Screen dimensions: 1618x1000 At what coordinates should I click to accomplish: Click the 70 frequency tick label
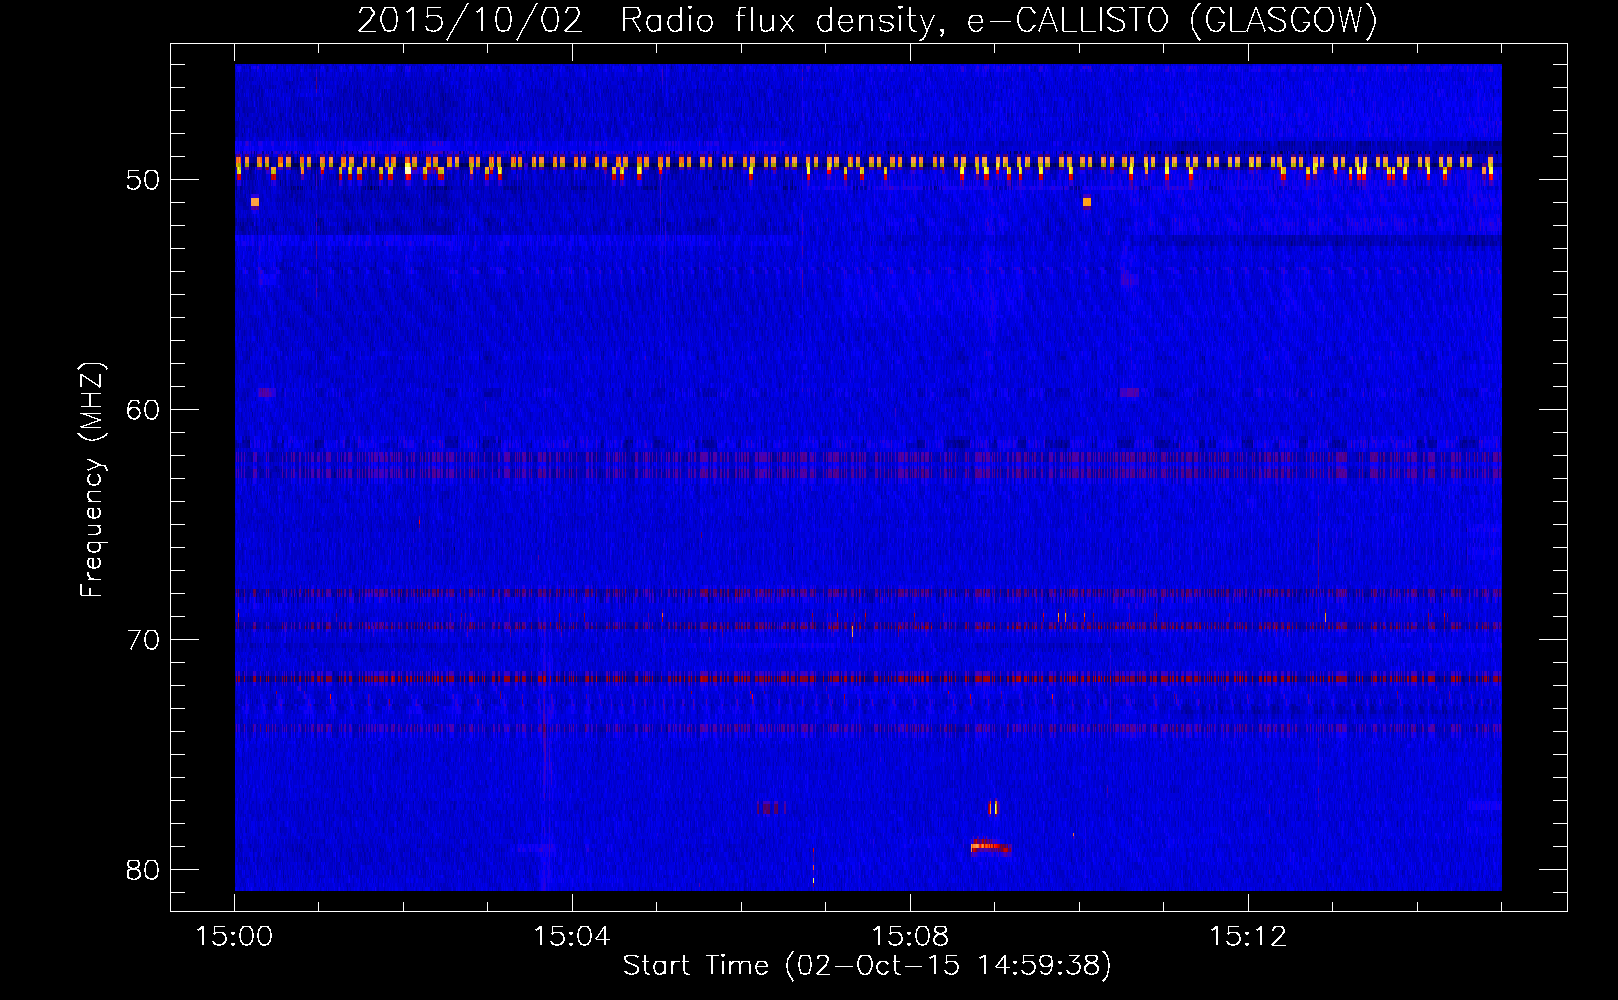pos(143,640)
